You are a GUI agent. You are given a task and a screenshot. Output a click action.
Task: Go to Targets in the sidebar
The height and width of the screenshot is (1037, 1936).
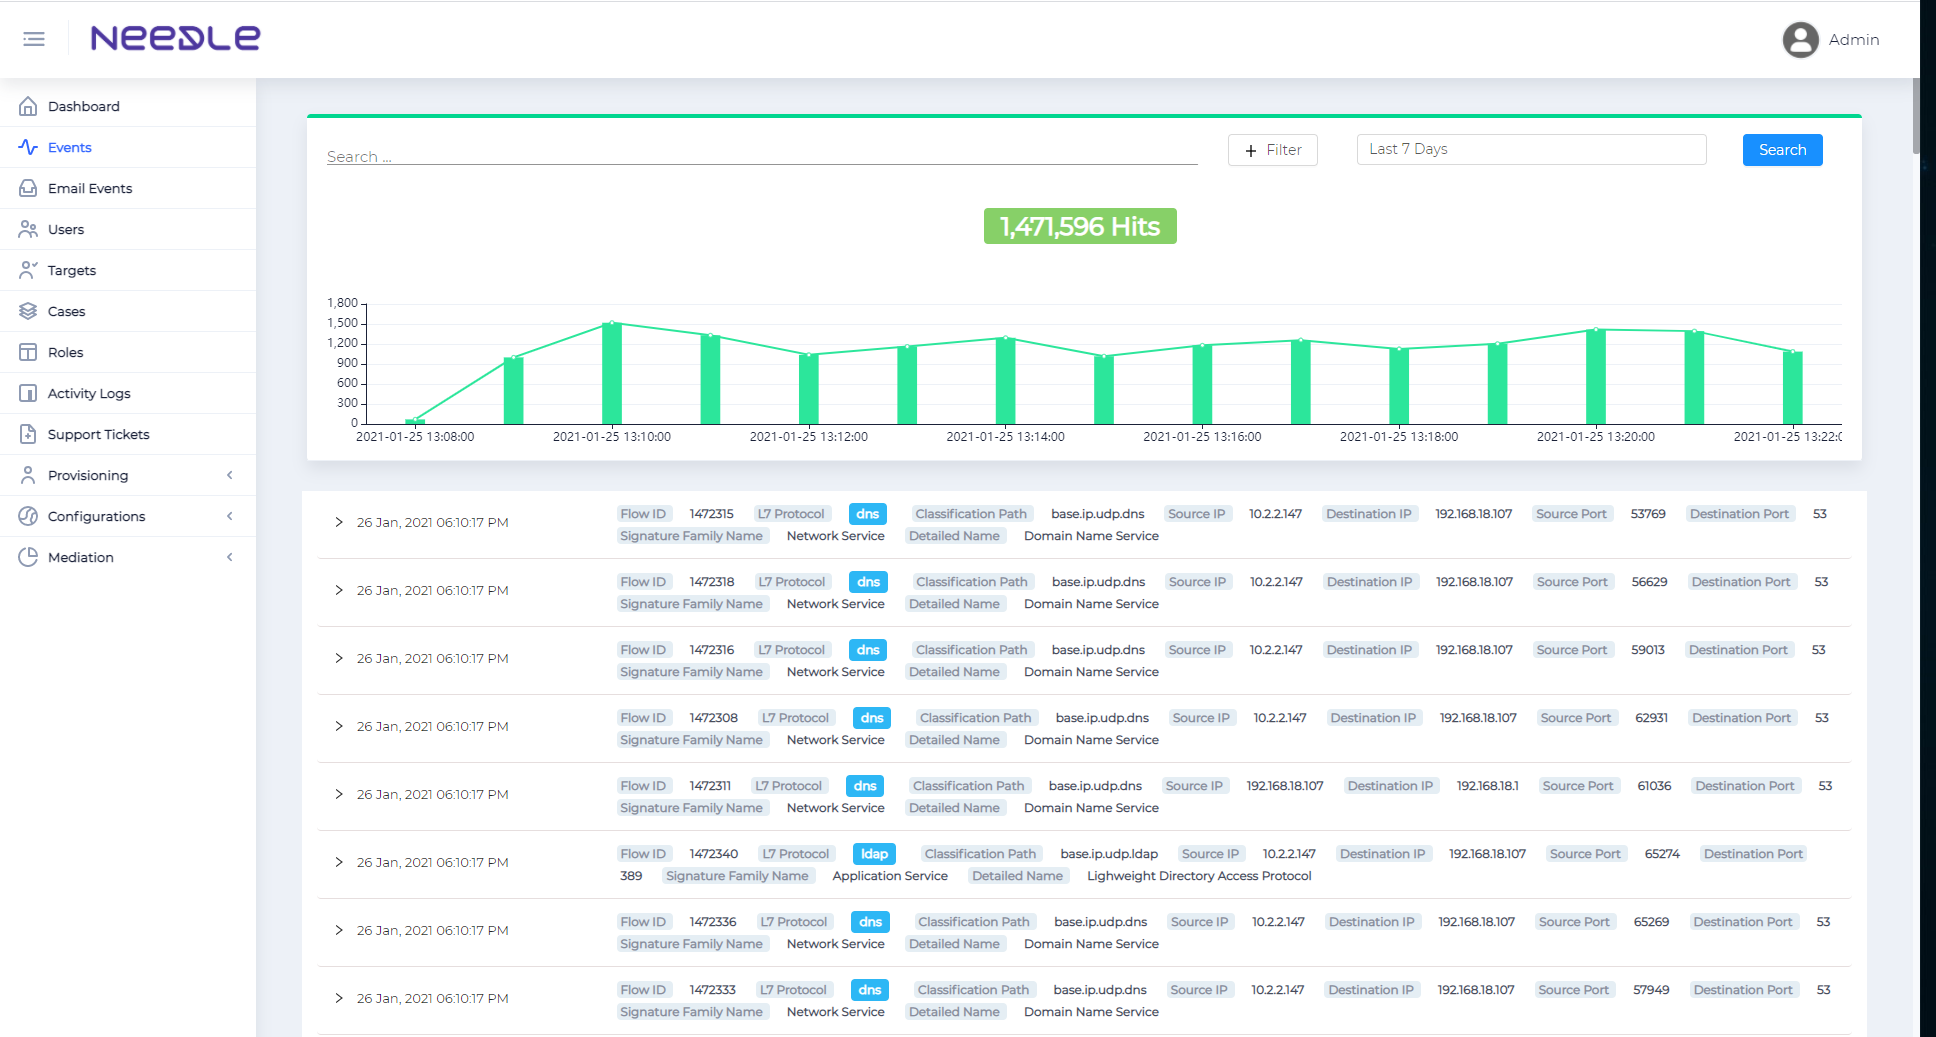coord(72,270)
